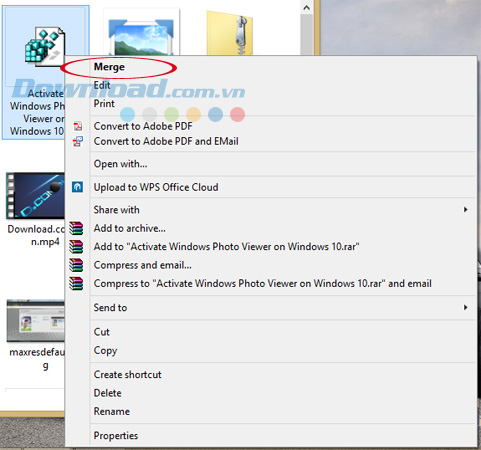Expand the Share with submenu arrow
Viewport: 481px width, 450px height.
click(x=466, y=210)
